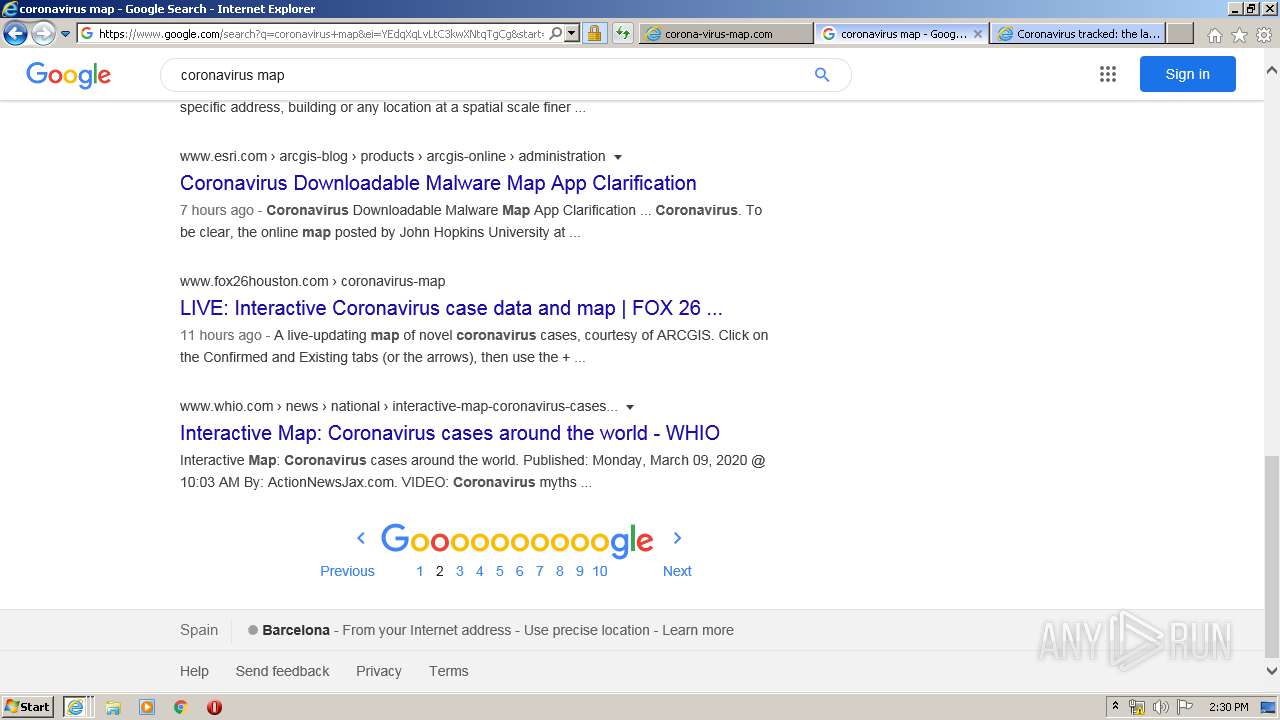Screen dimensions: 1280x720
Task: Expand whio.com result options arrow
Action: pyautogui.click(x=630, y=407)
